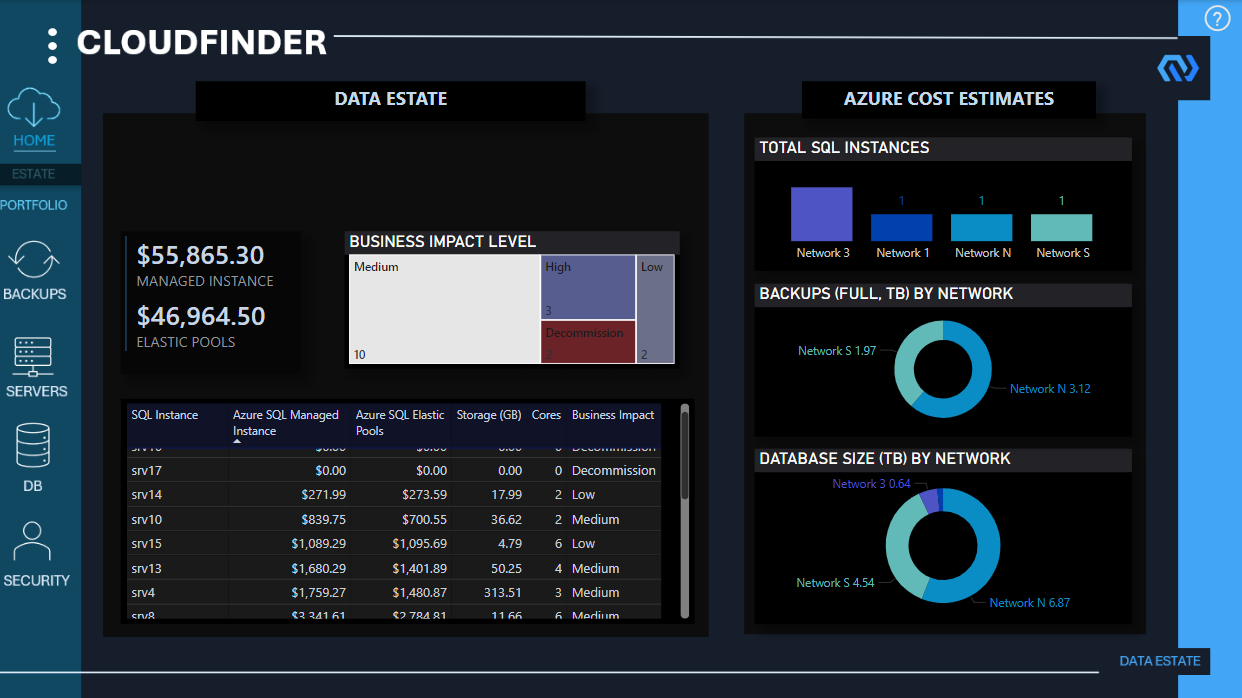Click the DATA ESTATE header above the table
This screenshot has height=698, width=1242.
pos(391,99)
